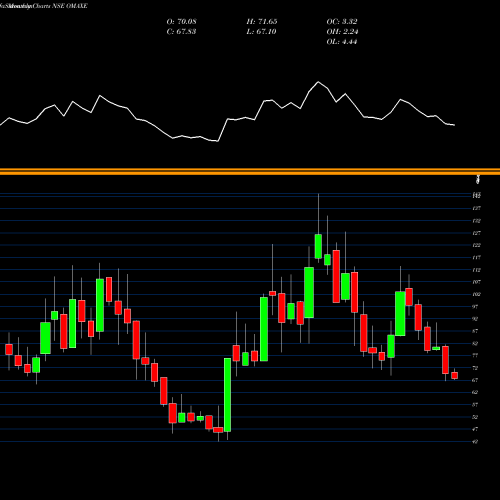The height and width of the screenshot is (500, 500).
Task: Select the tall green candle rising from the chart low
Action: (227, 395)
